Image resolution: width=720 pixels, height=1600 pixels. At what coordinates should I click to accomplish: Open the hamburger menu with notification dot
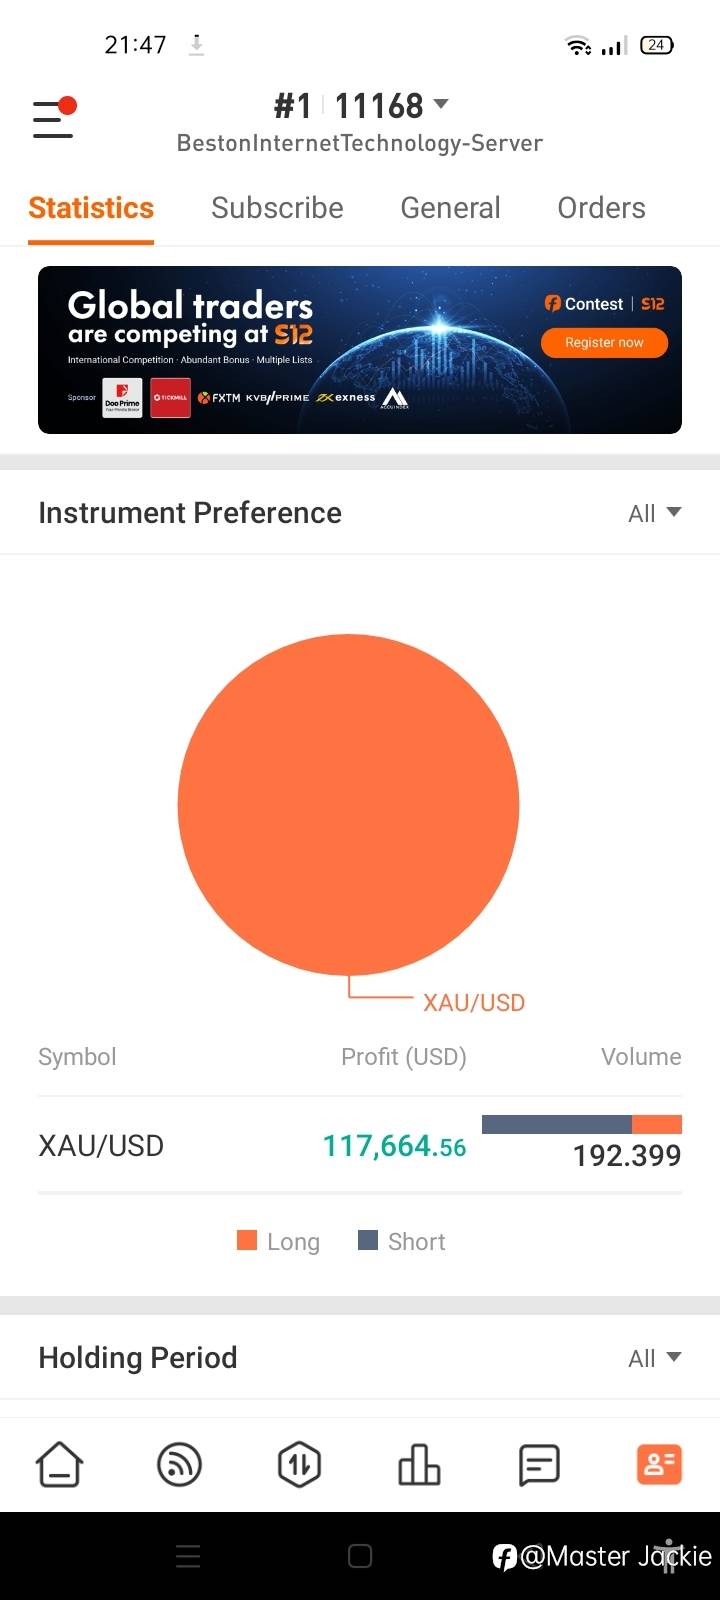(x=54, y=119)
